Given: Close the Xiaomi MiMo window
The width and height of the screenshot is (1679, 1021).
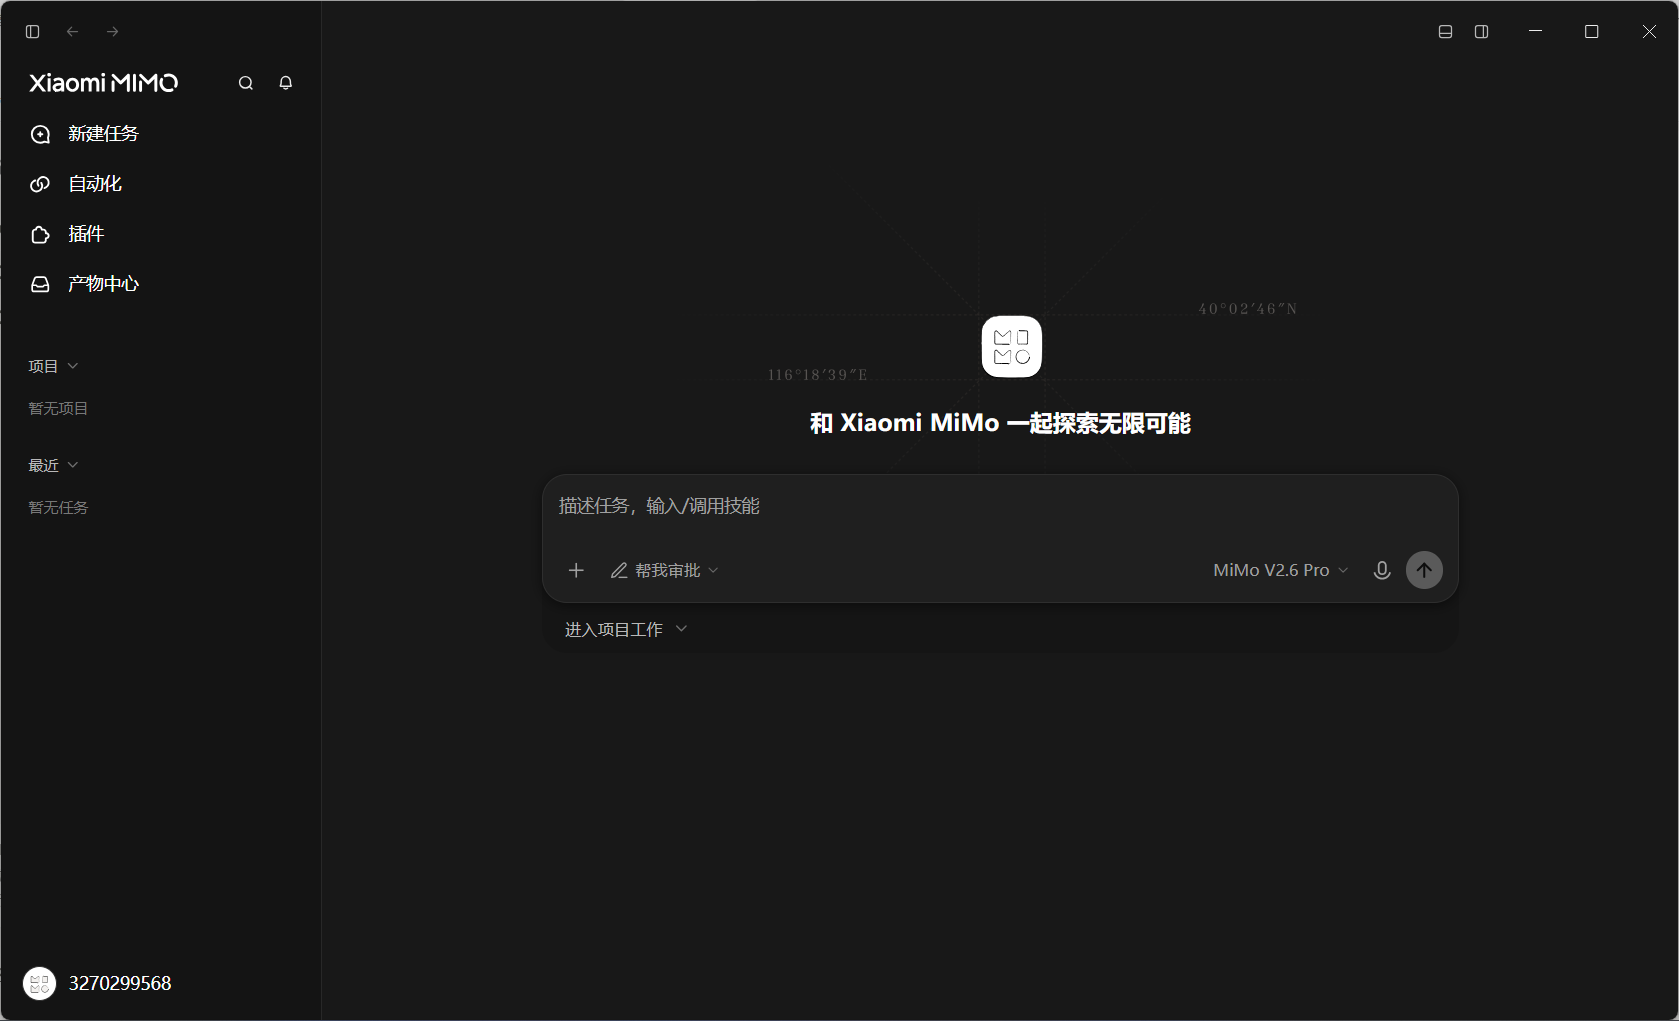Looking at the screenshot, I should point(1649,32).
